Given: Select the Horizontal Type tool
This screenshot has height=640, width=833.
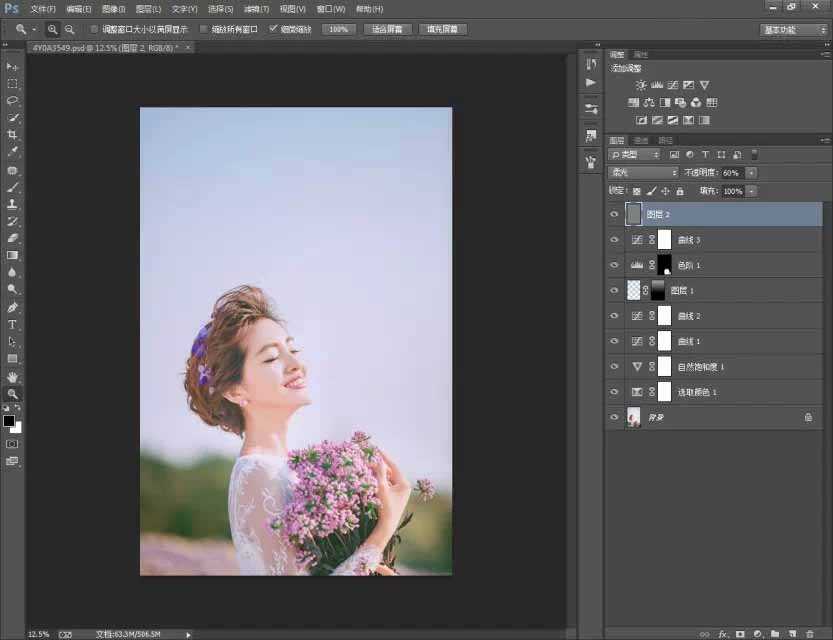Looking at the screenshot, I should (x=12, y=323).
